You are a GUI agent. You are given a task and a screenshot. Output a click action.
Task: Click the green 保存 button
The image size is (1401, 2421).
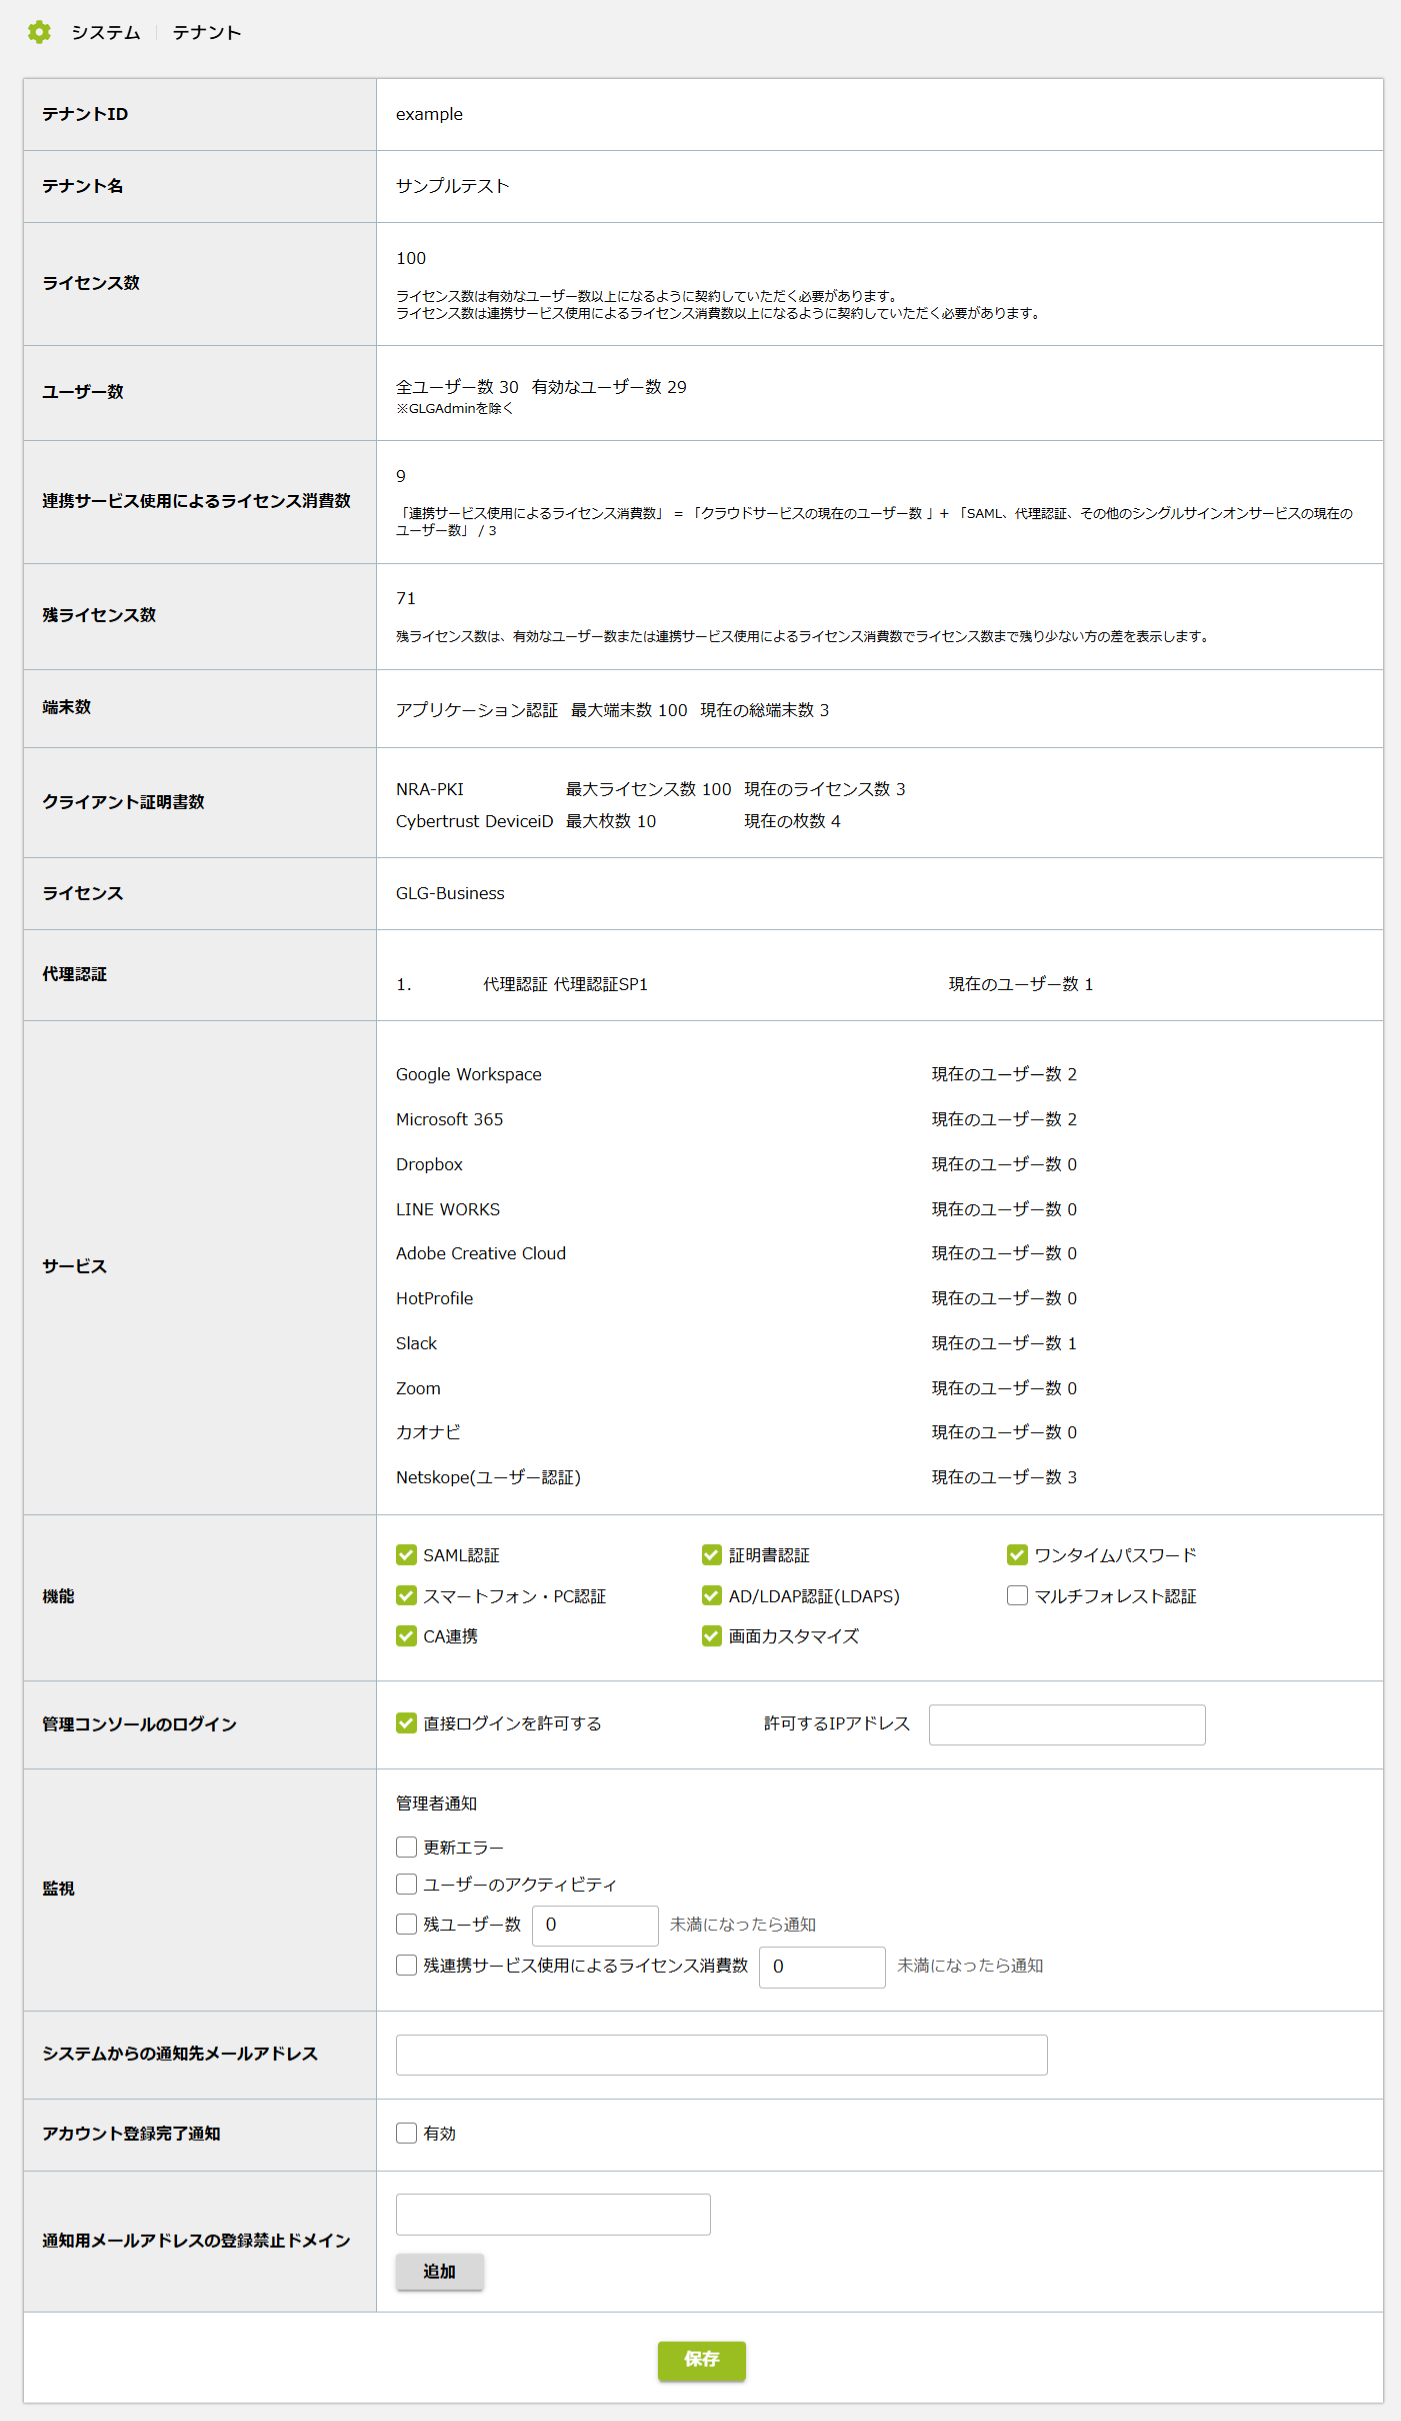pyautogui.click(x=702, y=2360)
